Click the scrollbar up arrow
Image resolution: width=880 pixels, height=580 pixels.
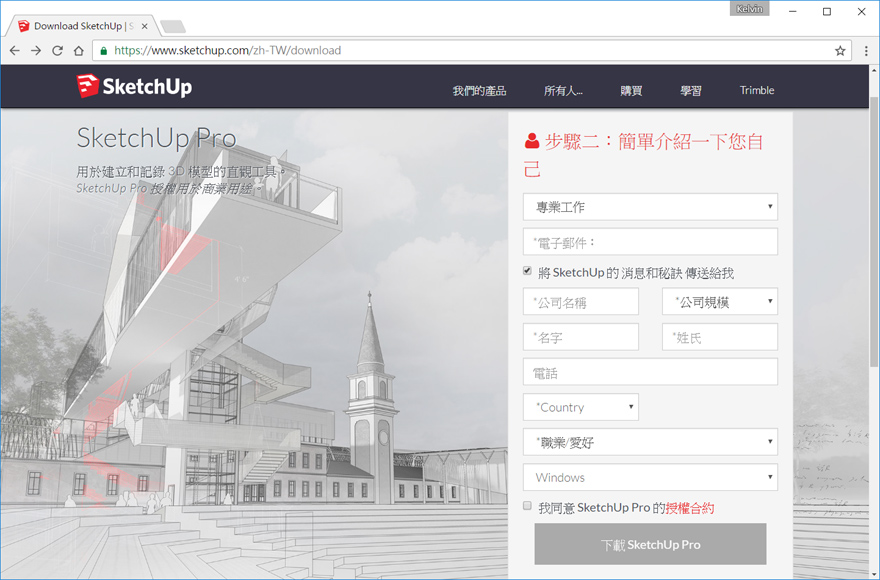click(874, 70)
